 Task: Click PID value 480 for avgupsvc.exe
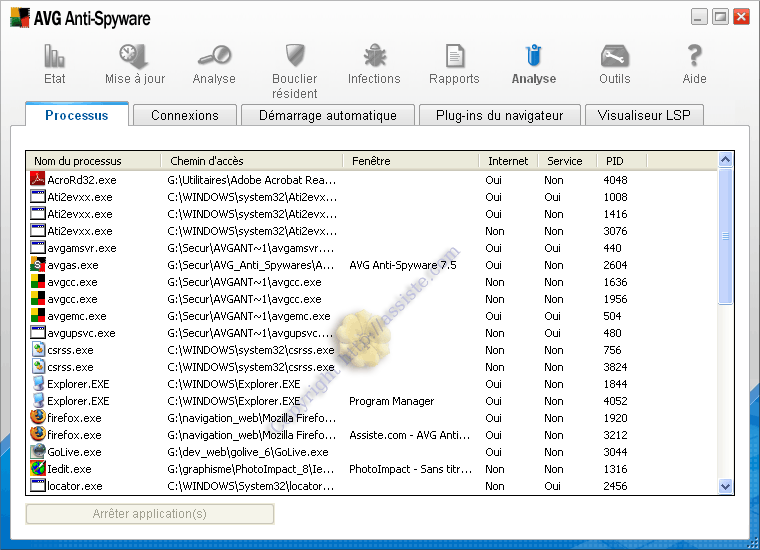pyautogui.click(x=612, y=333)
